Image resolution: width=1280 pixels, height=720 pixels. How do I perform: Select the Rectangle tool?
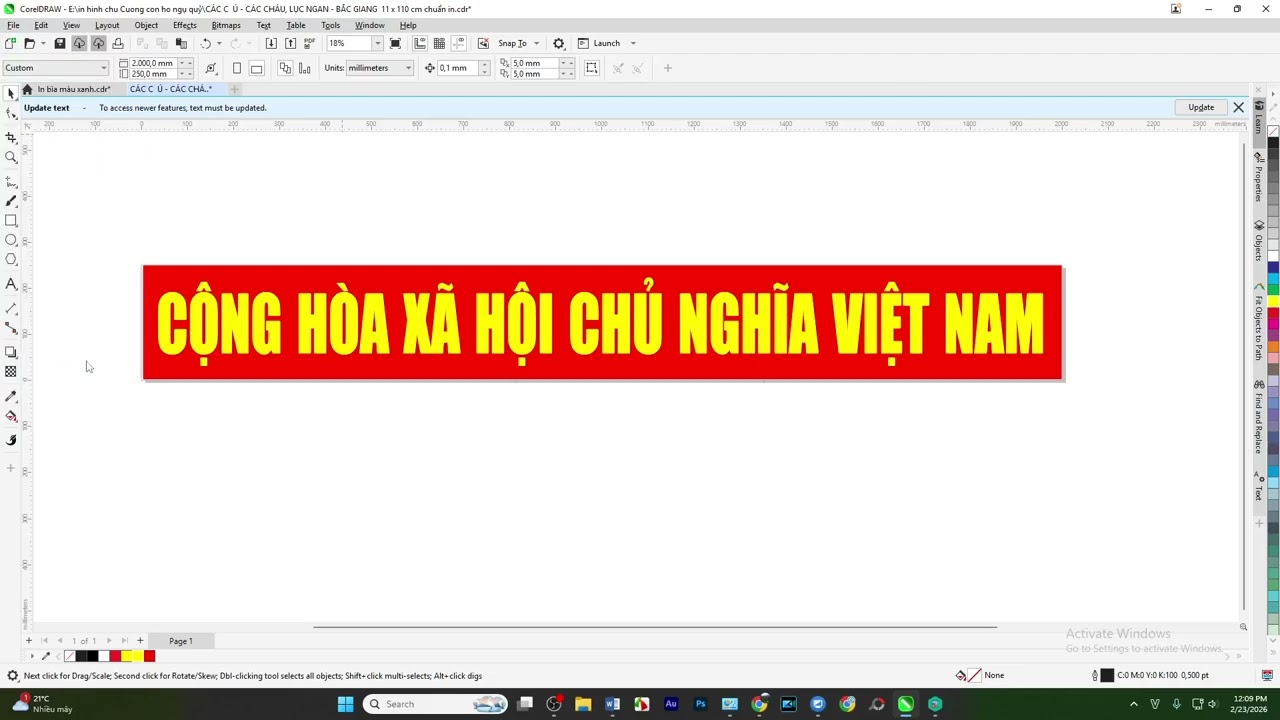(x=11, y=221)
